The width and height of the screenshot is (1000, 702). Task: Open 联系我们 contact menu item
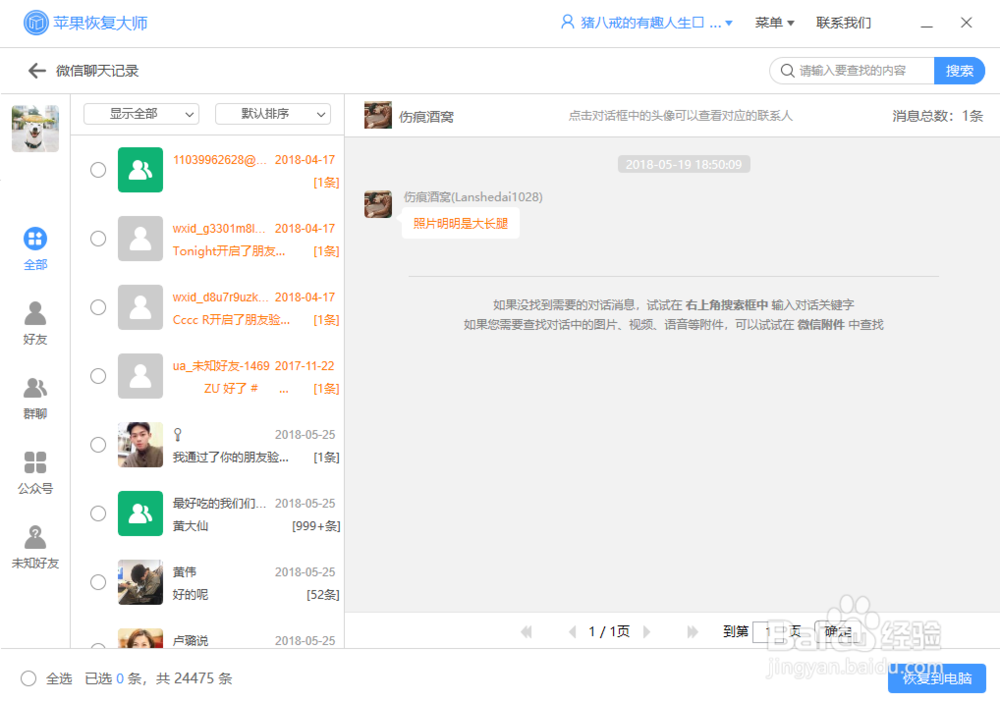tap(843, 23)
